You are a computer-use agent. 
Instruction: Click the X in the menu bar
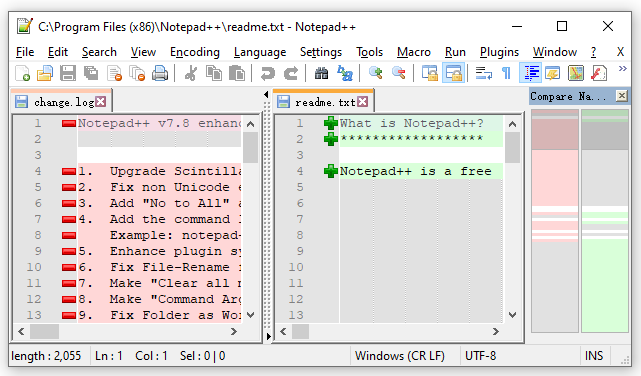(620, 52)
